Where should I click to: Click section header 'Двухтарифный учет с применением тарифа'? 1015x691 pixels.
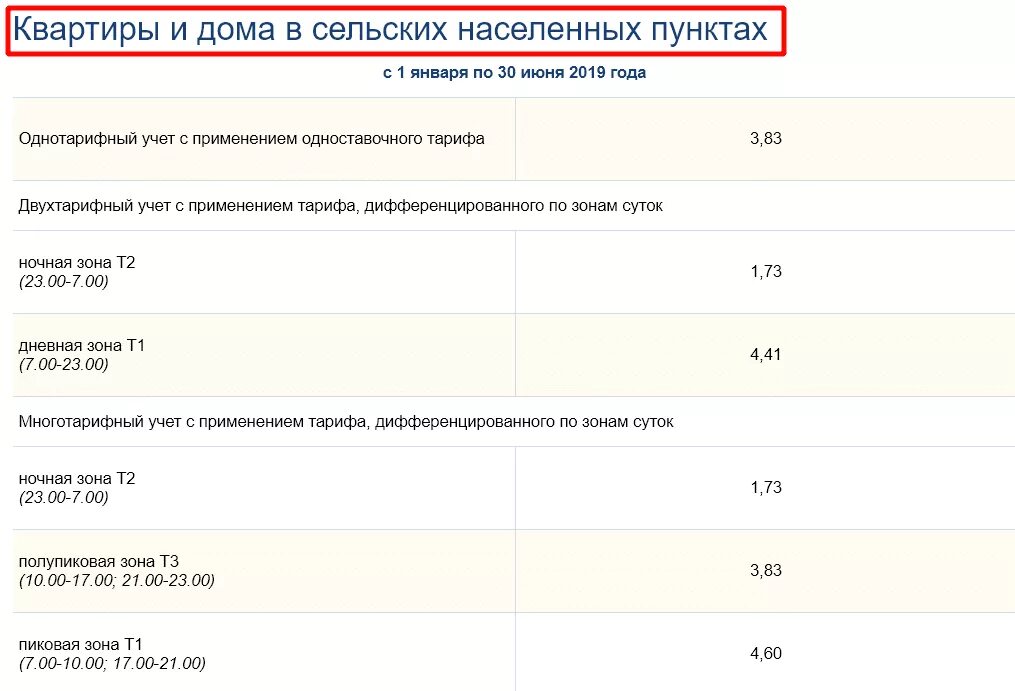pos(340,206)
